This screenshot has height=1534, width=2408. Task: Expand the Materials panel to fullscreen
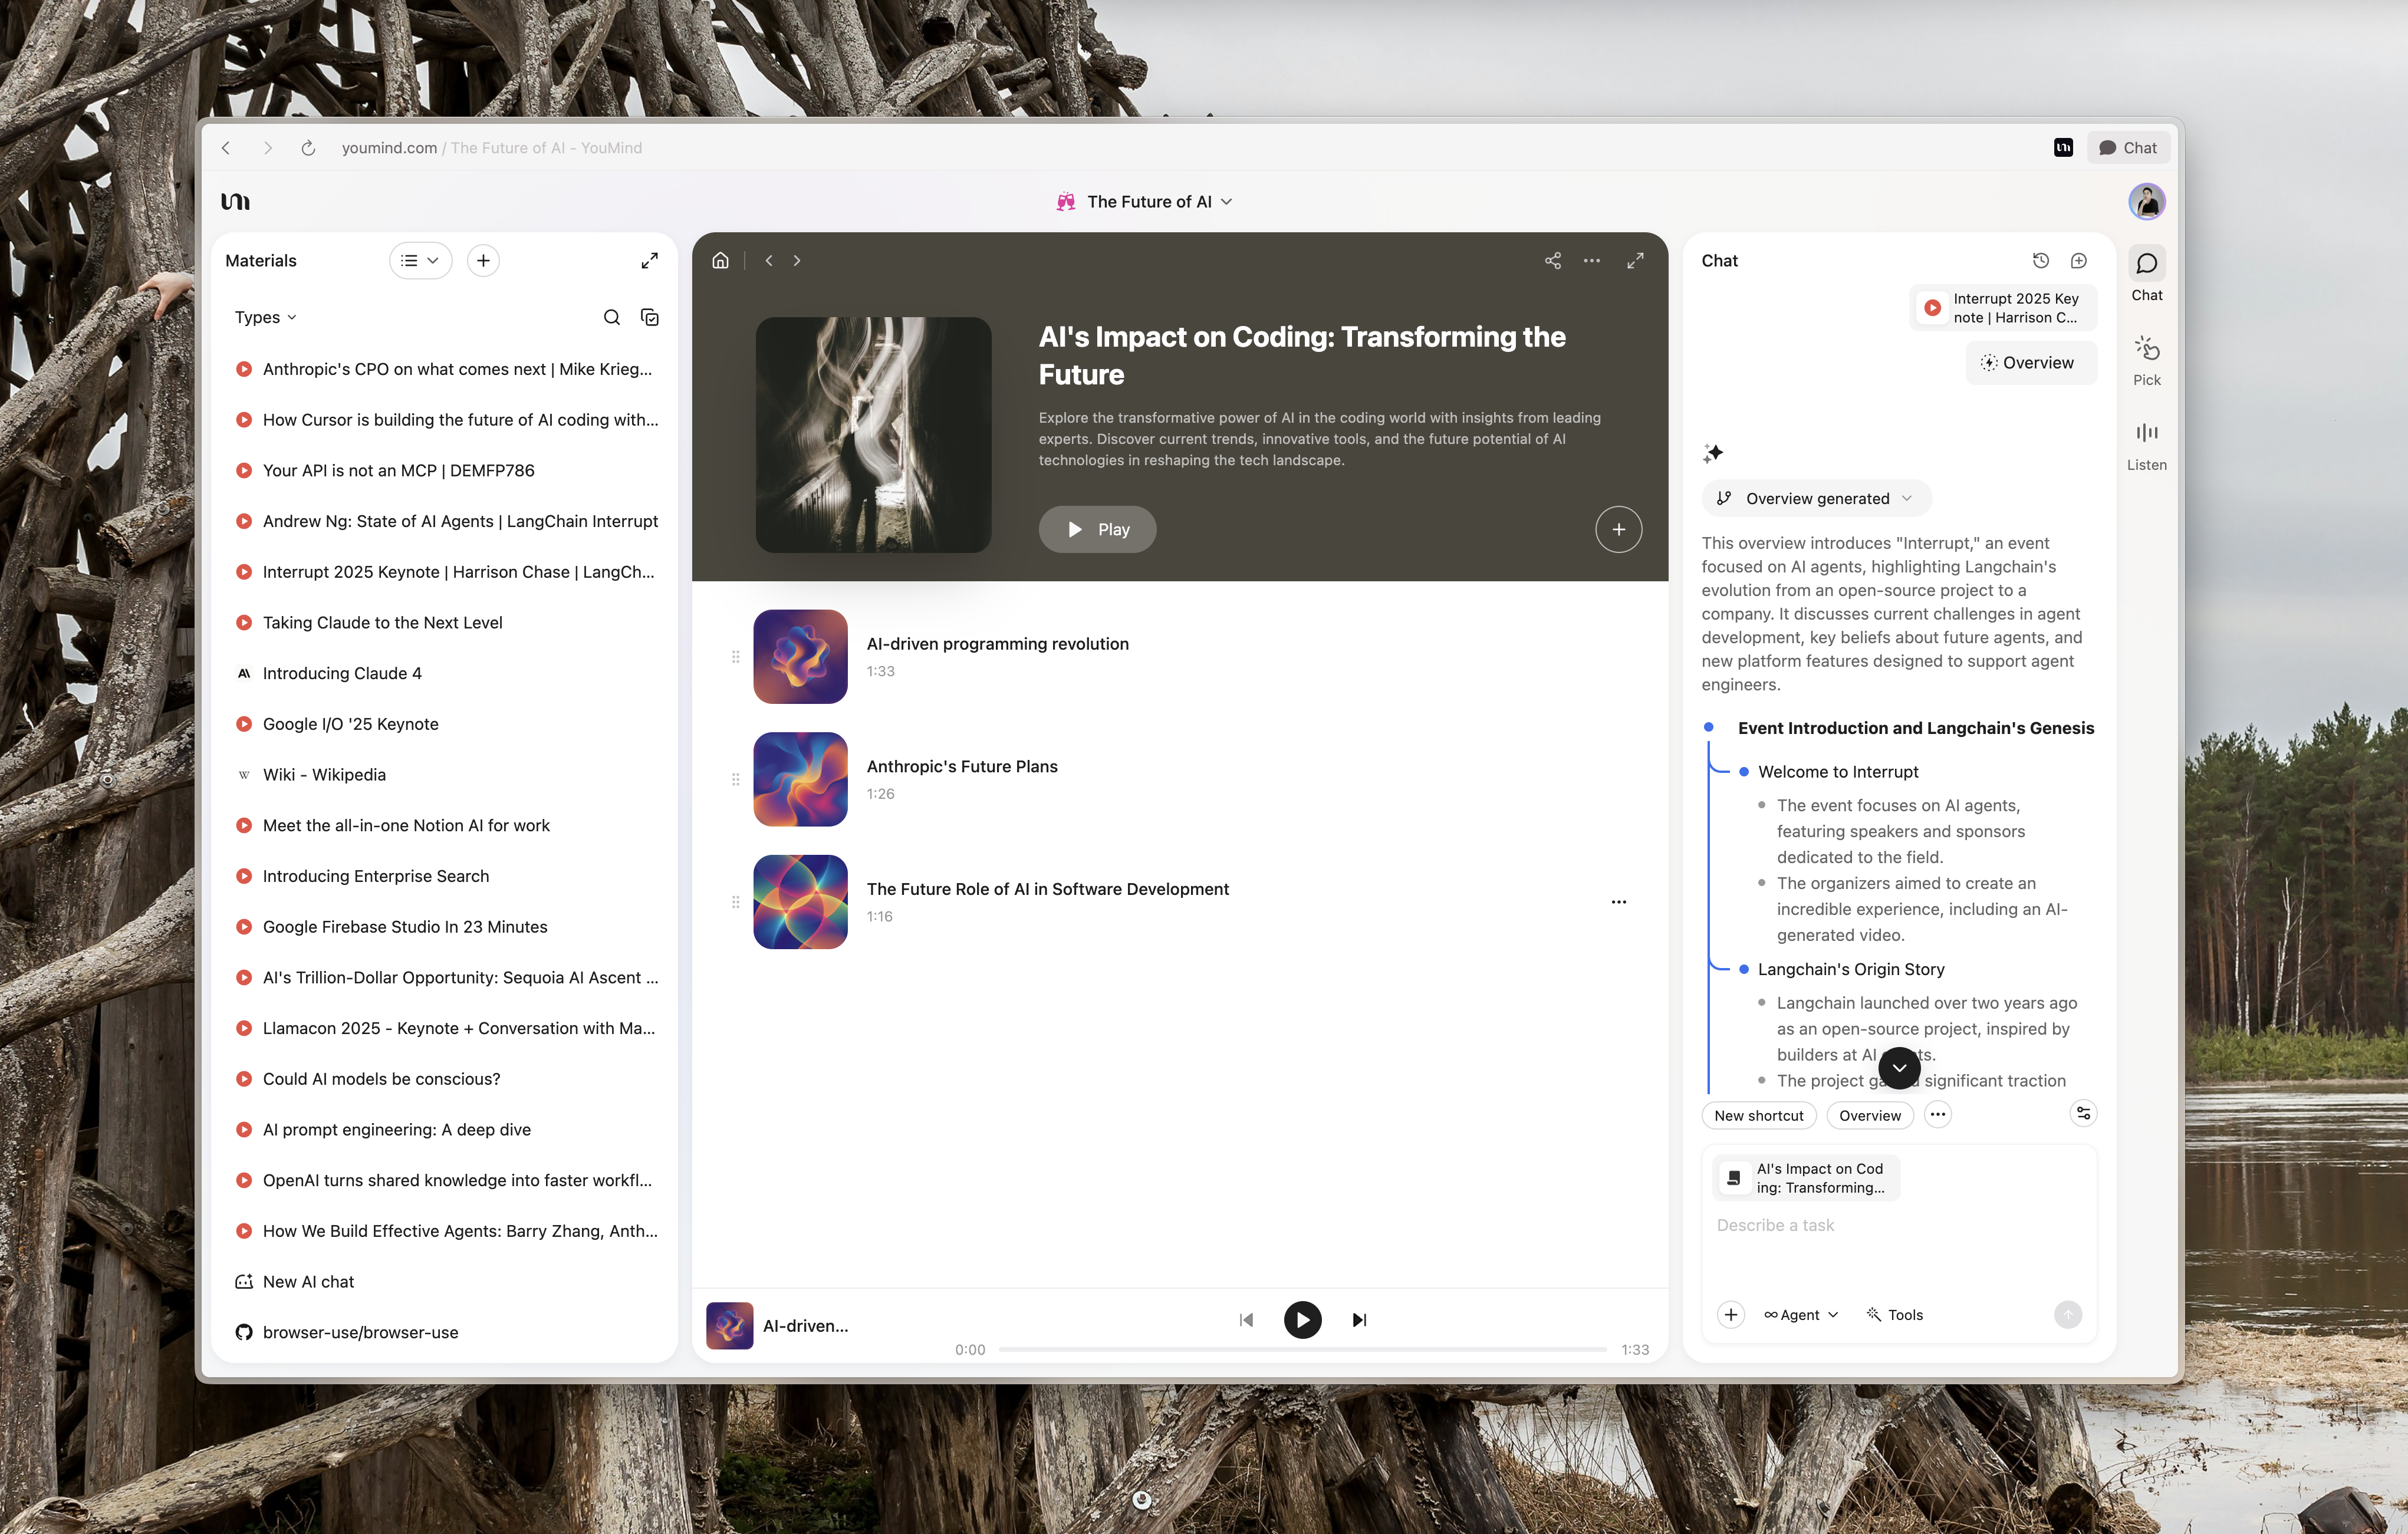pos(649,261)
